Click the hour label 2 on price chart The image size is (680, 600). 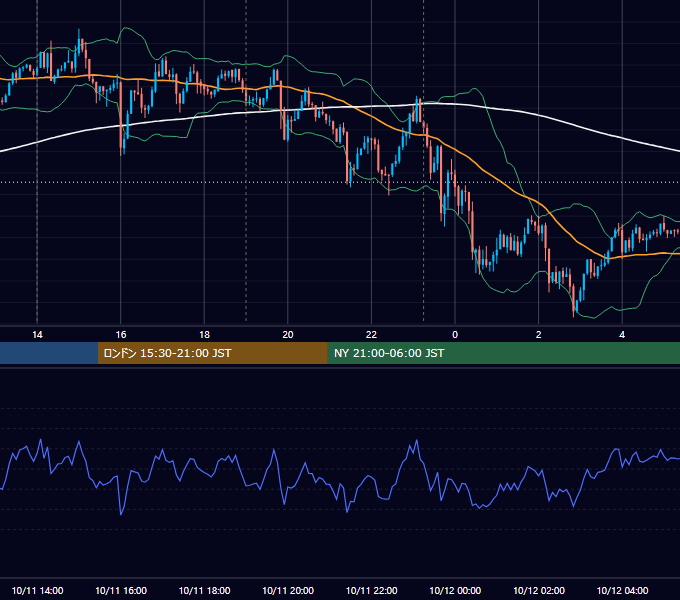point(539,335)
